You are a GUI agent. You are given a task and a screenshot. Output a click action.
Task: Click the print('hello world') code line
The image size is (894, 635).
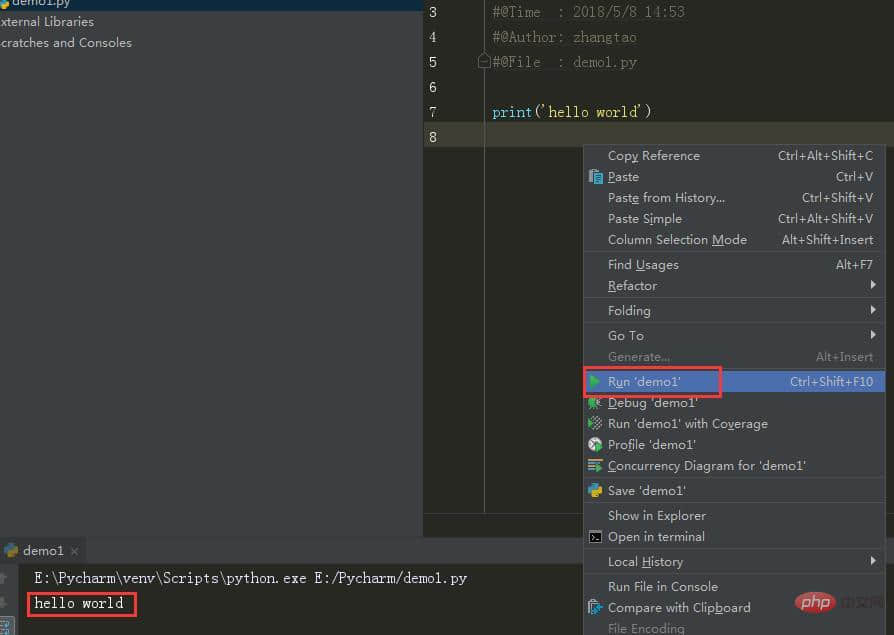[x=571, y=112]
